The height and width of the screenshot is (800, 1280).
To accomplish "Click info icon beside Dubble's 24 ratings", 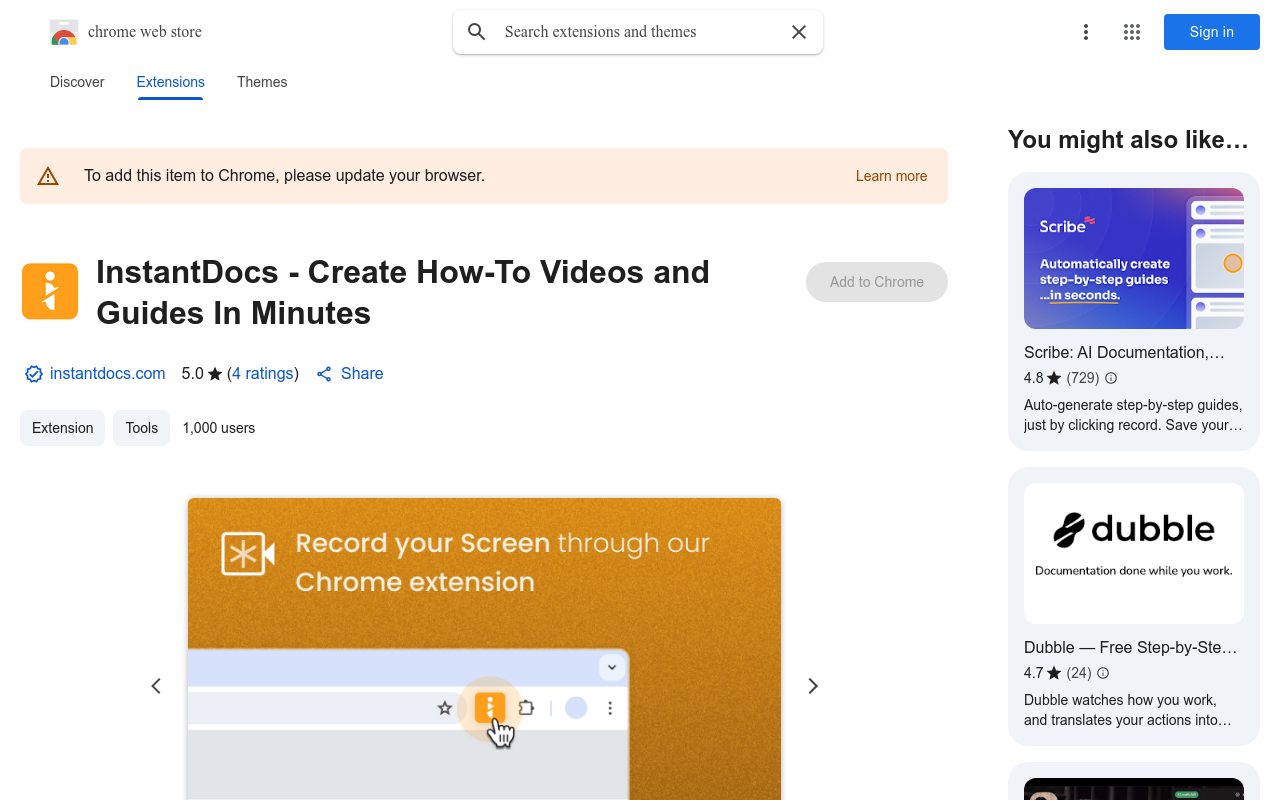I will (x=1103, y=673).
